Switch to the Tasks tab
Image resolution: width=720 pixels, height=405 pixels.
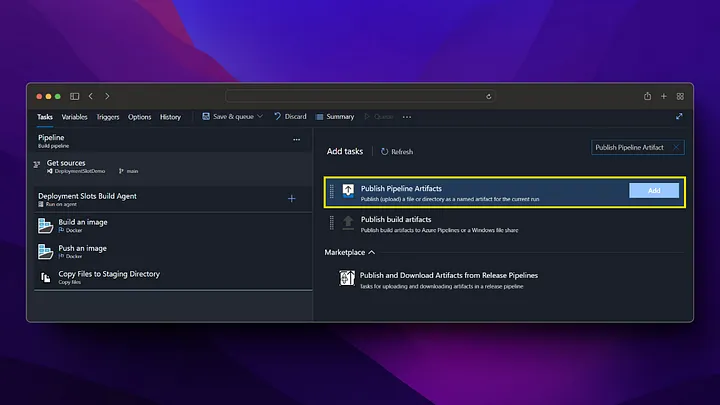click(45, 117)
